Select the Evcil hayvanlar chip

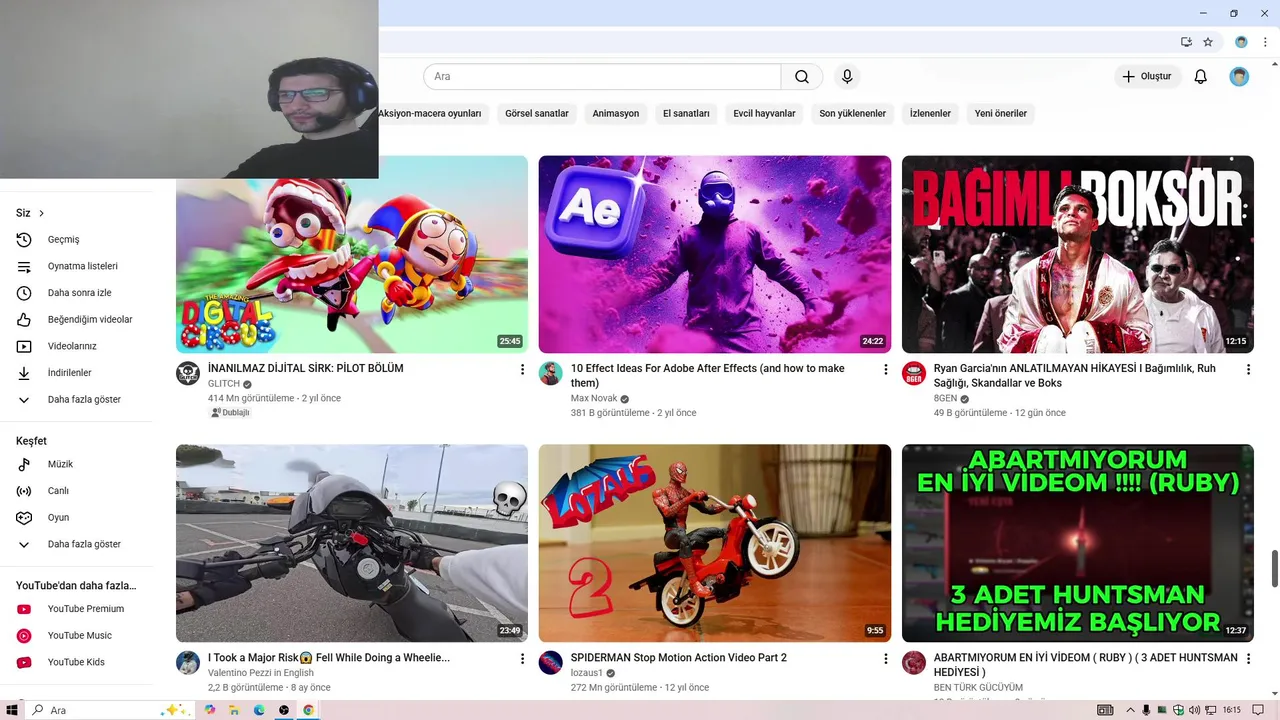coord(764,114)
